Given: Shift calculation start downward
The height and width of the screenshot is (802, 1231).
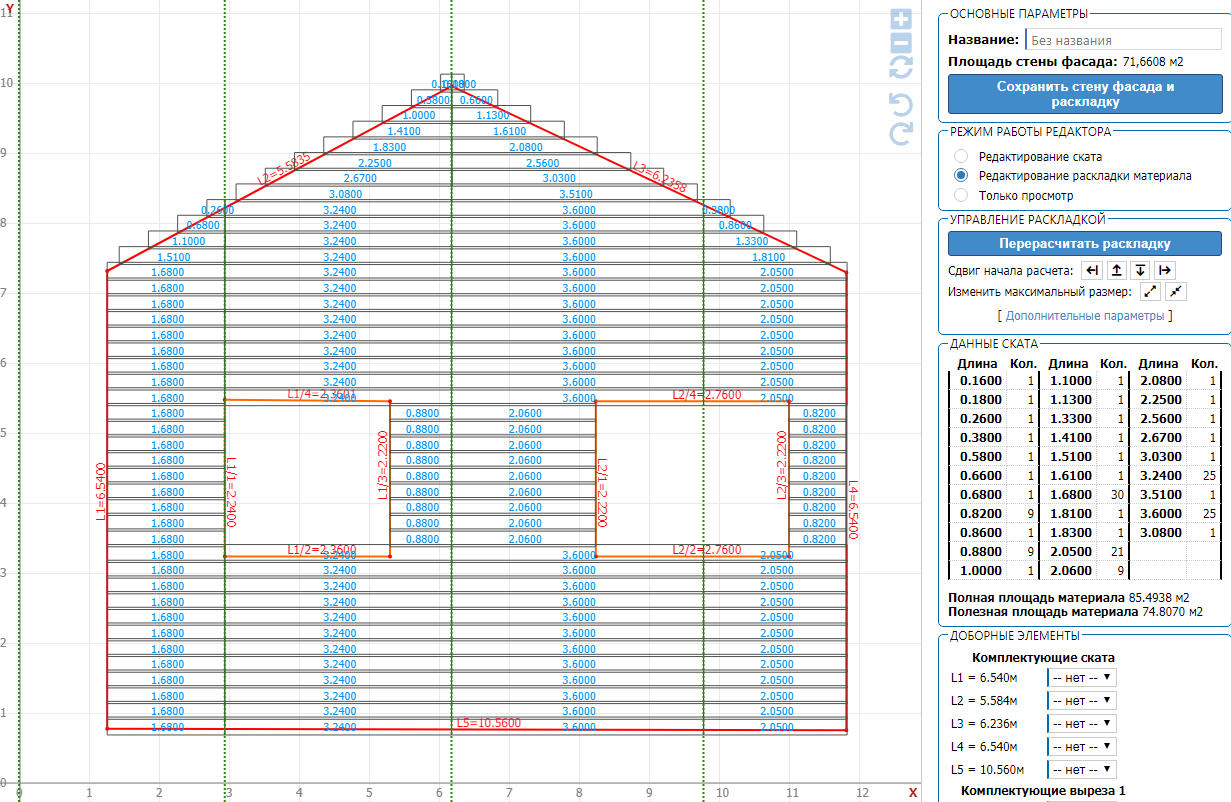Looking at the screenshot, I should [1141, 270].
